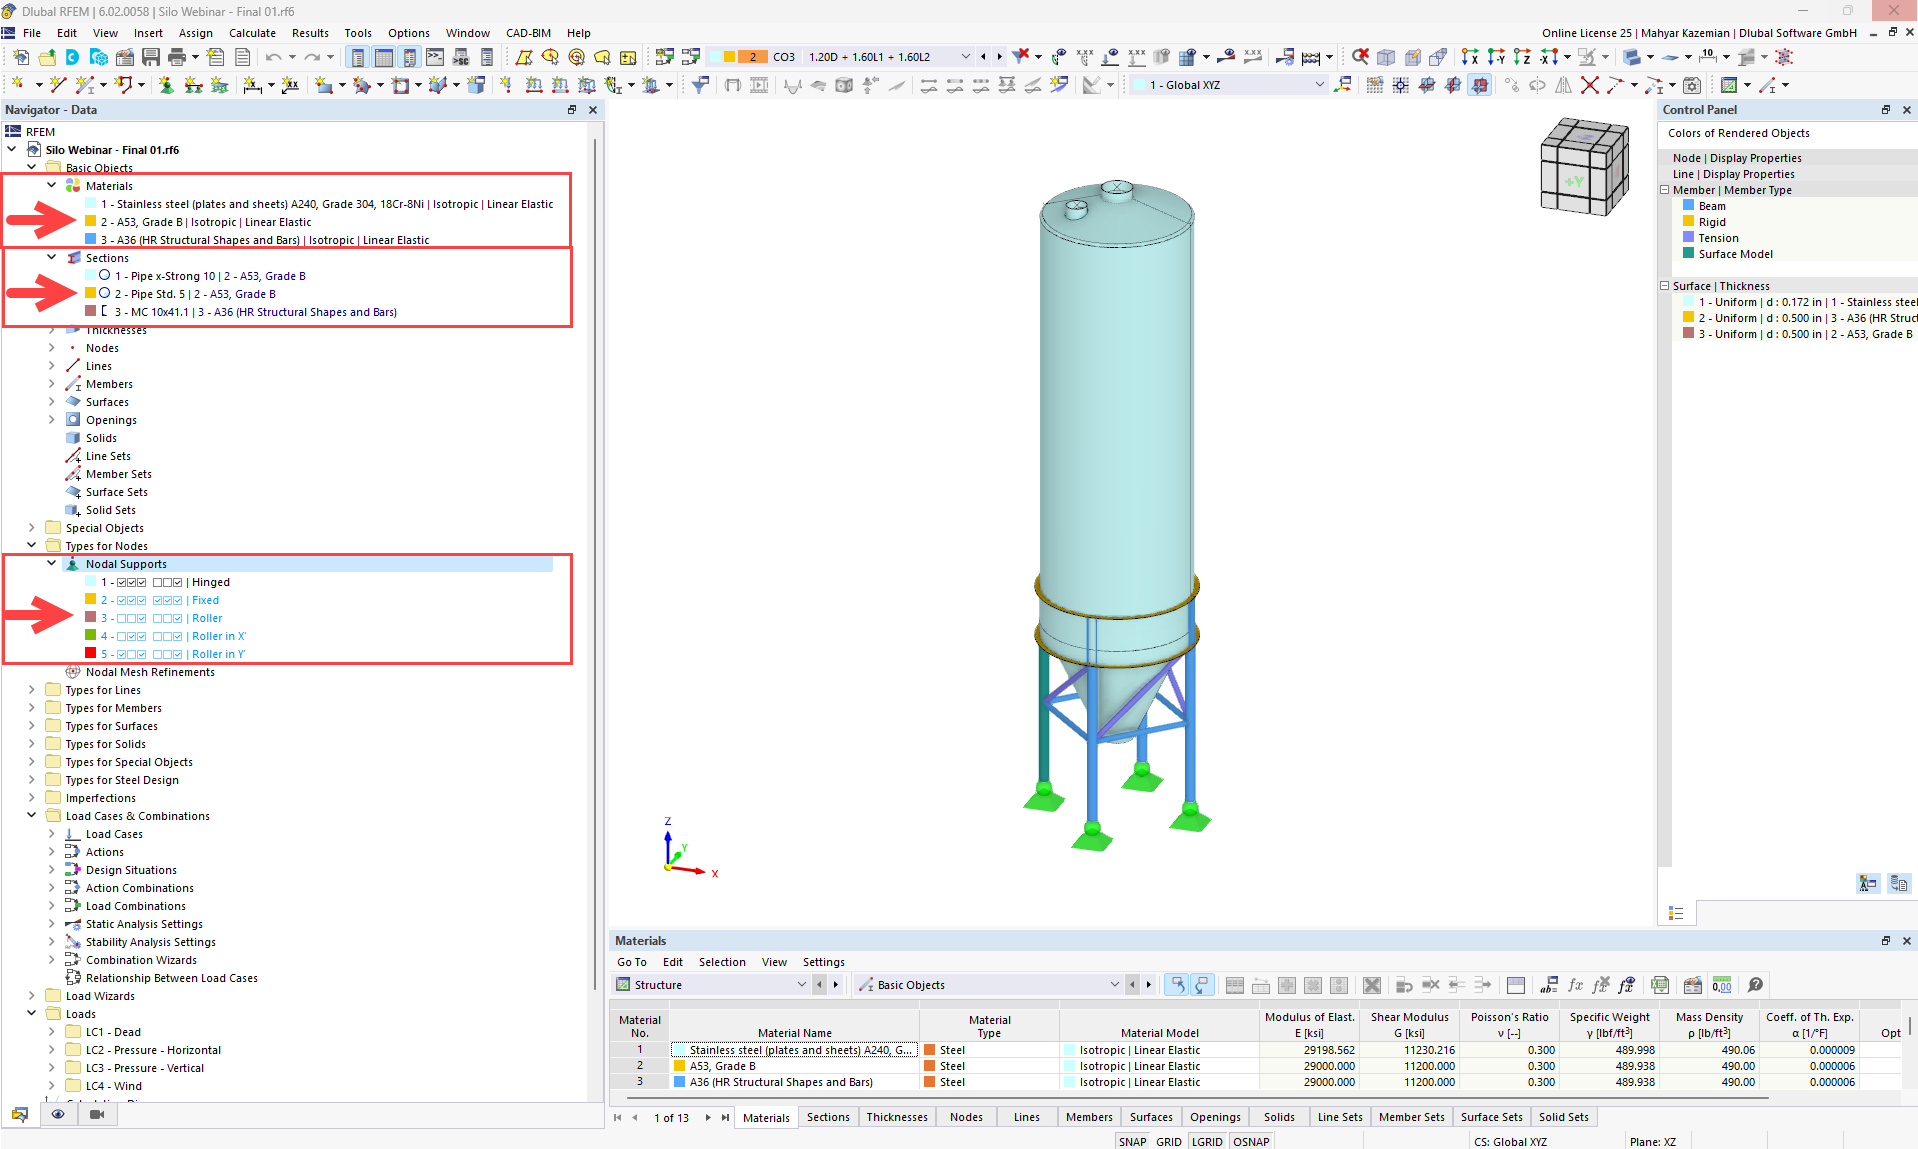1918x1149 pixels.
Task: Click the Mirror Objects tool icon
Action: tap(1562, 86)
